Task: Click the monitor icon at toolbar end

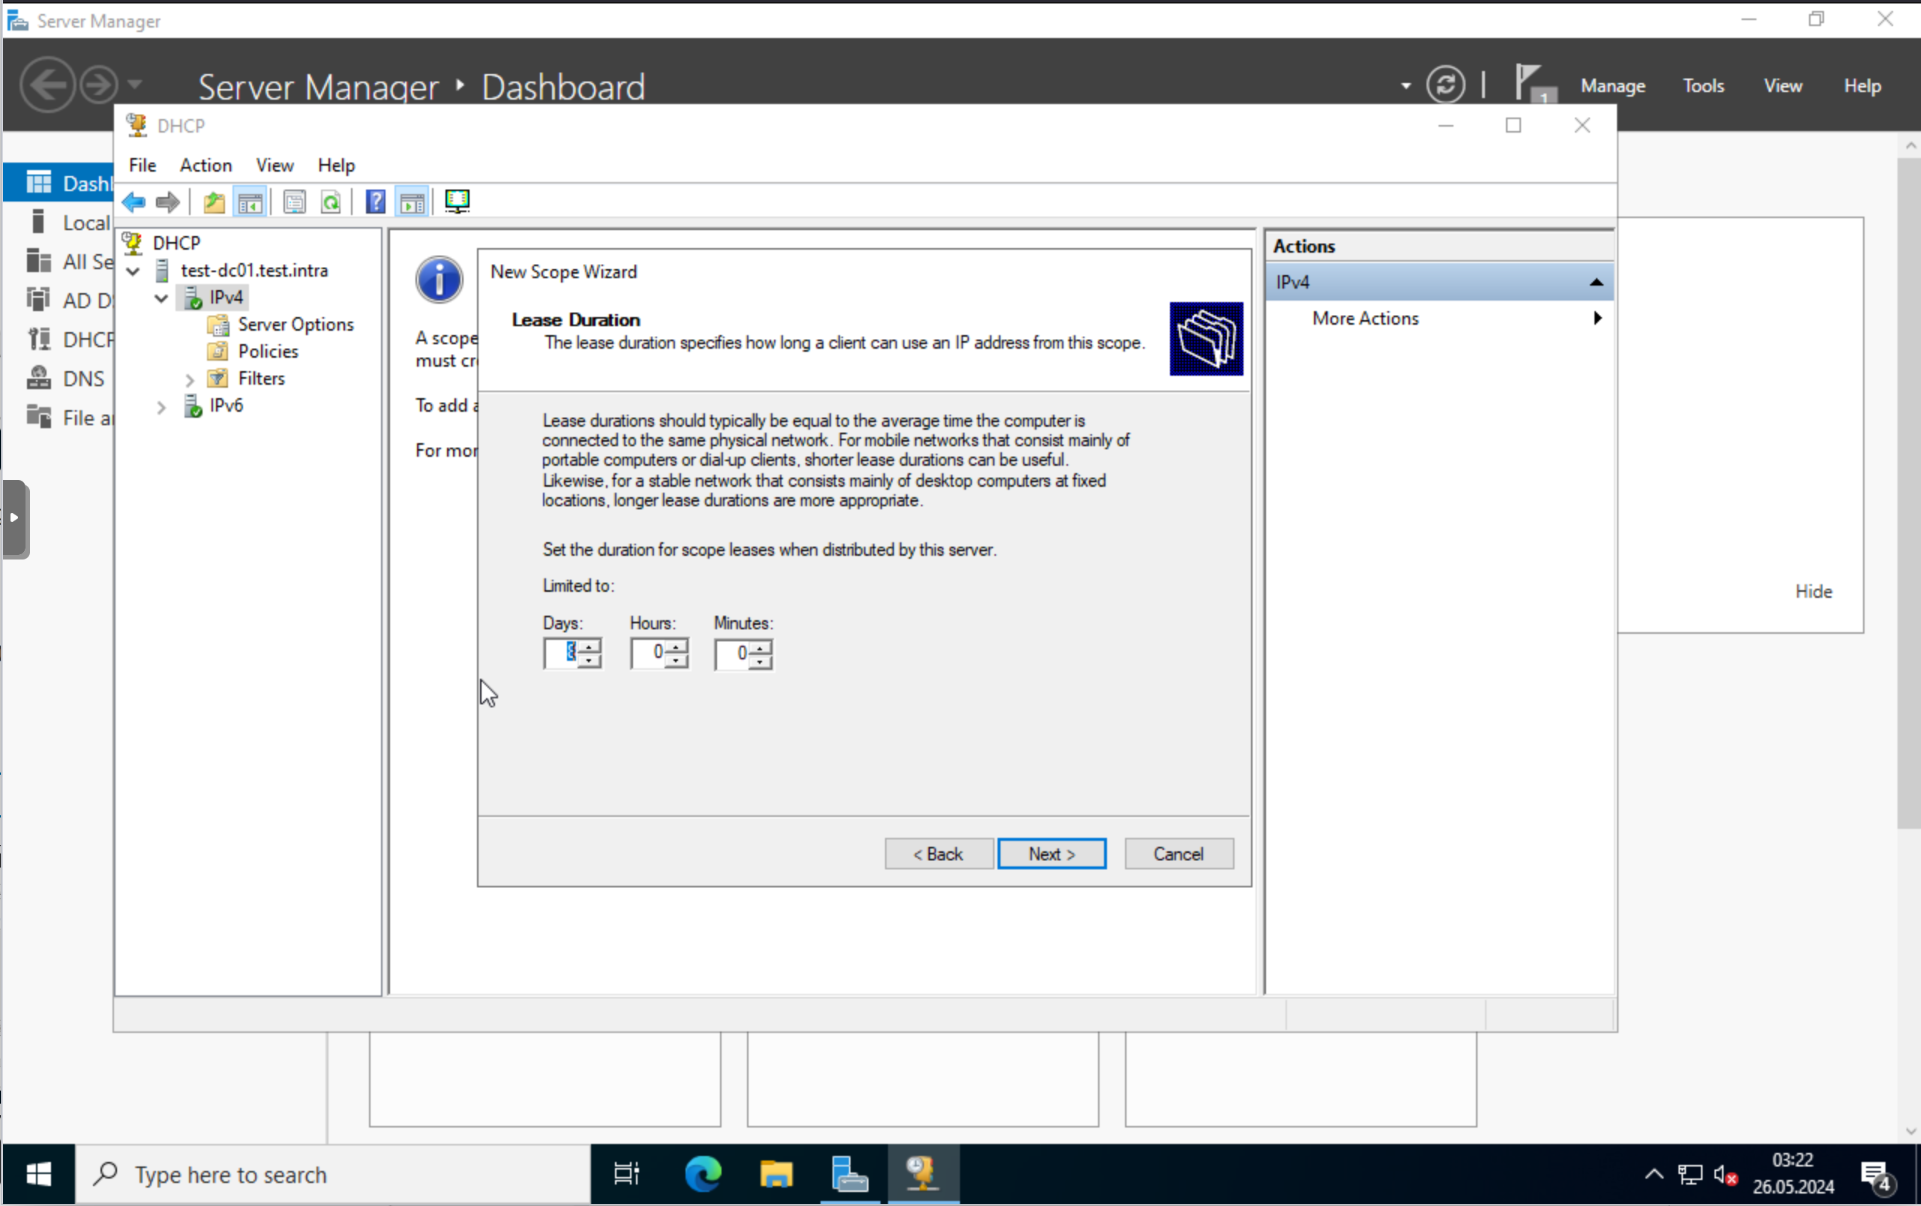Action: (x=457, y=202)
